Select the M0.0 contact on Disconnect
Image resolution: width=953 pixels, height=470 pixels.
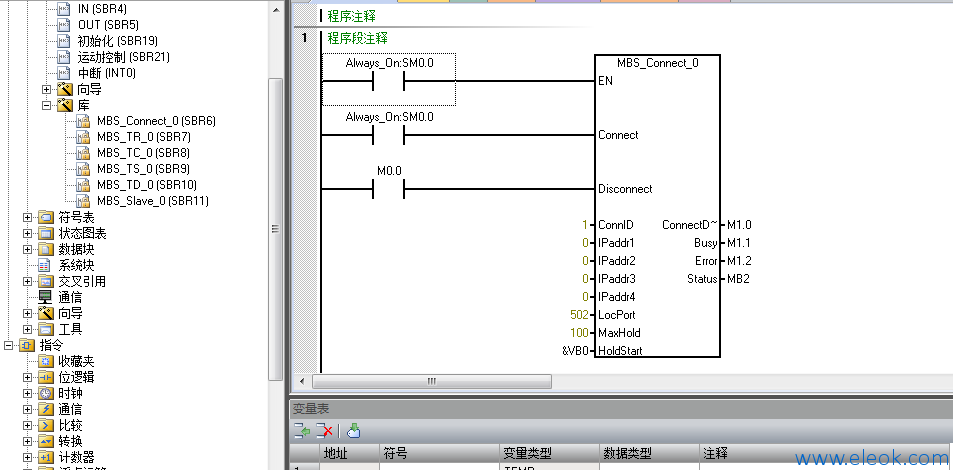389,188
